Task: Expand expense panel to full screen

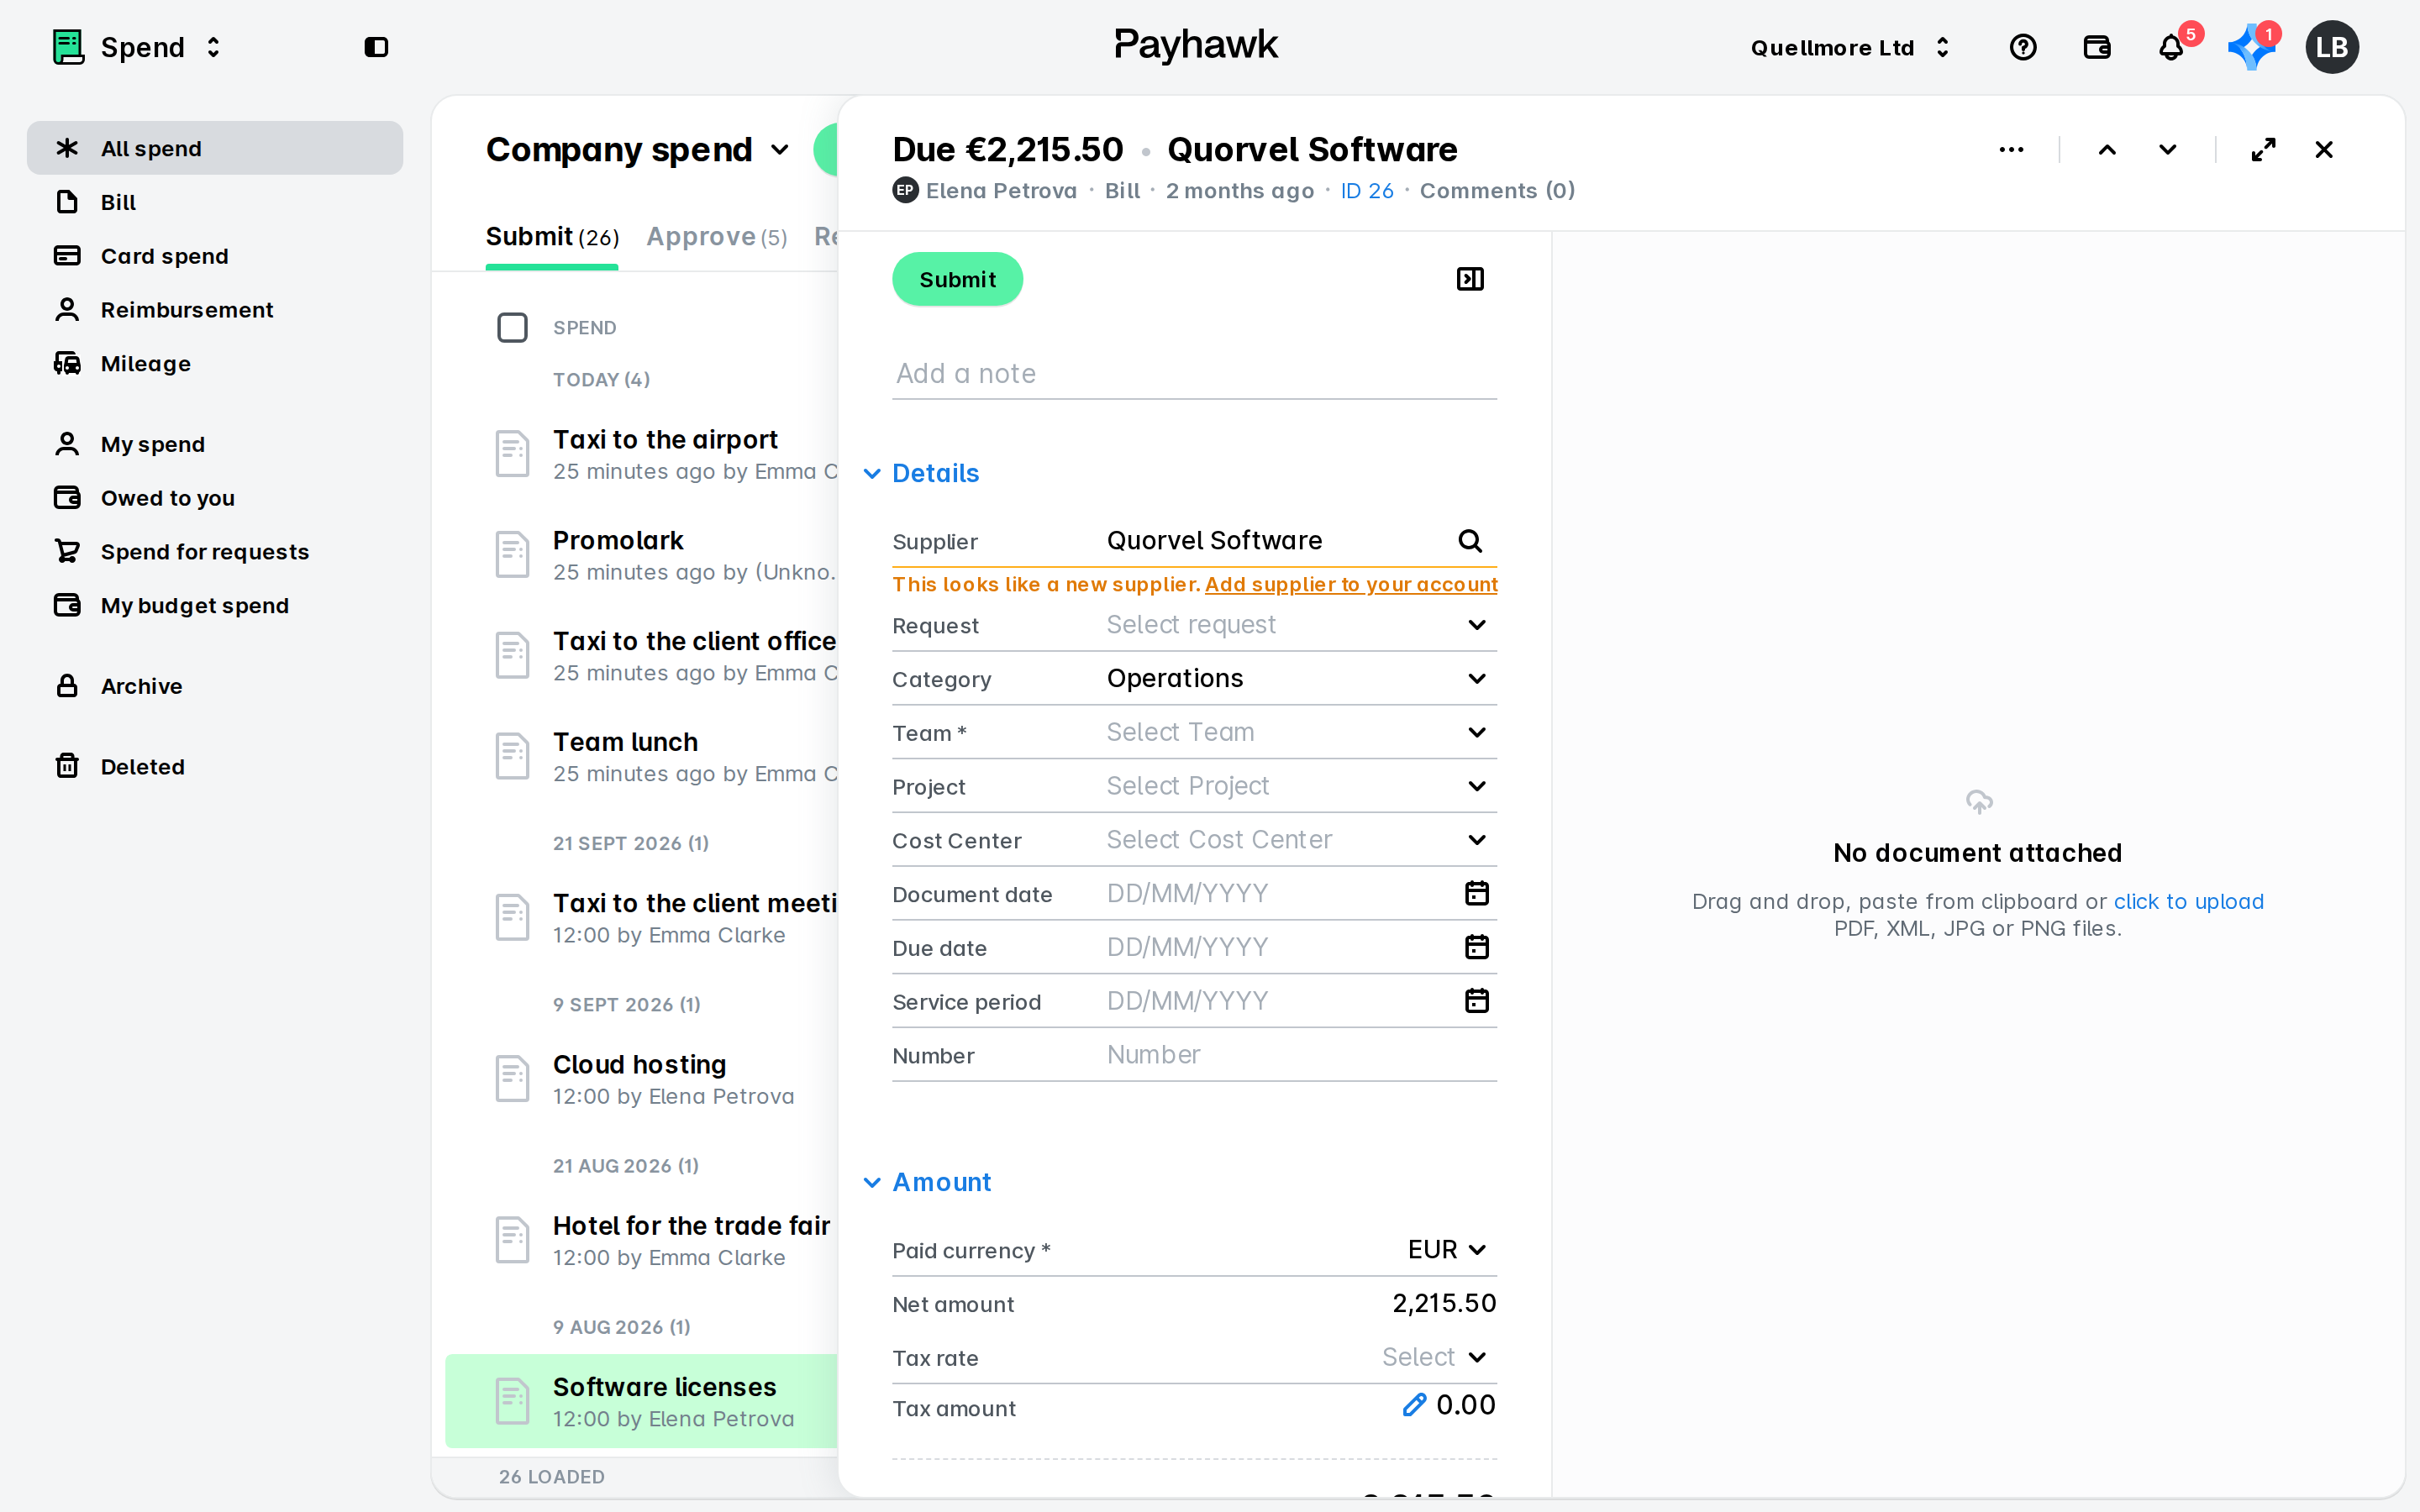Action: click(x=2263, y=150)
